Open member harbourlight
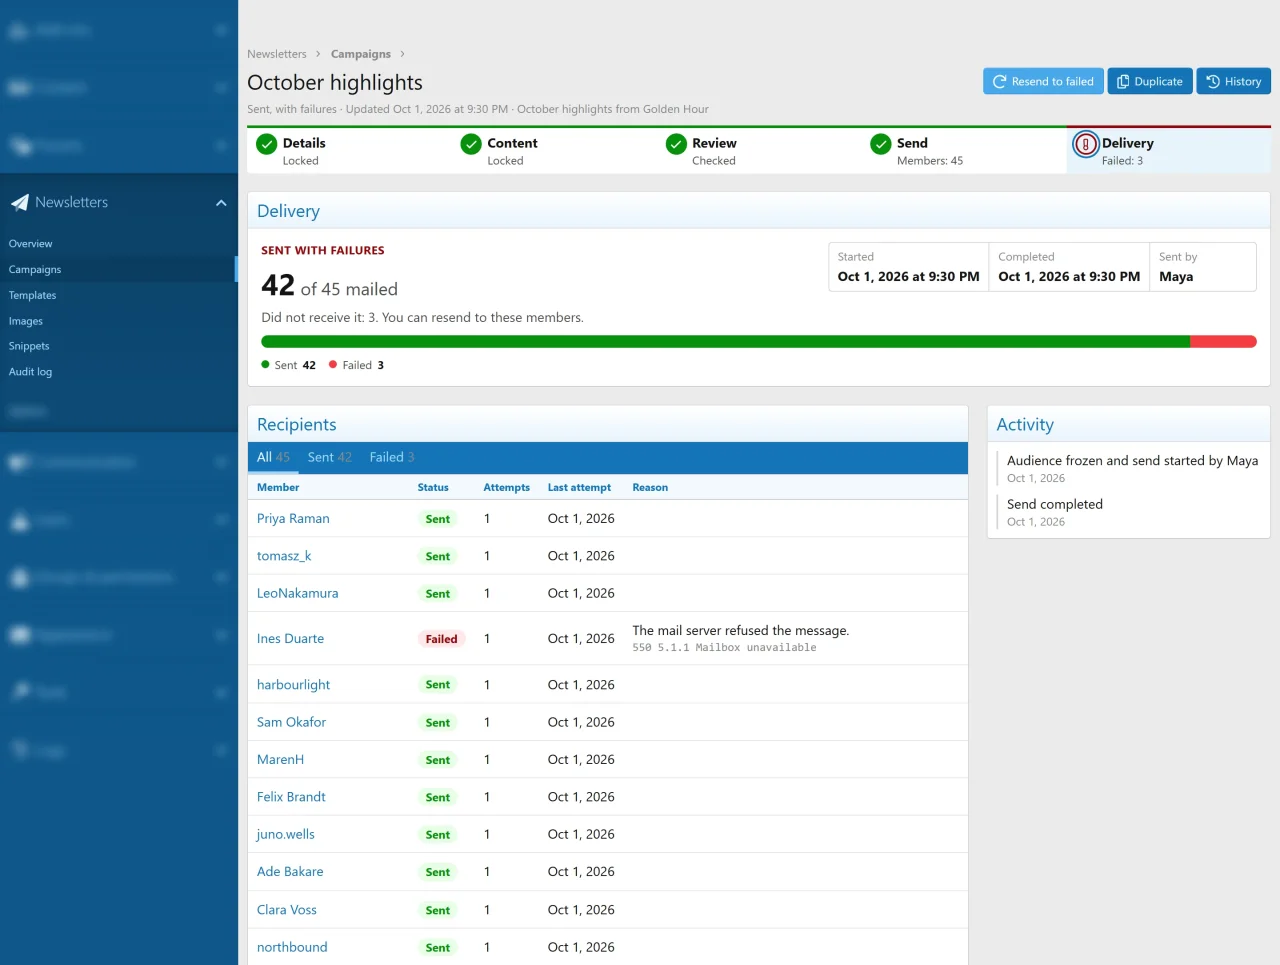The height and width of the screenshot is (965, 1280). [x=293, y=685]
